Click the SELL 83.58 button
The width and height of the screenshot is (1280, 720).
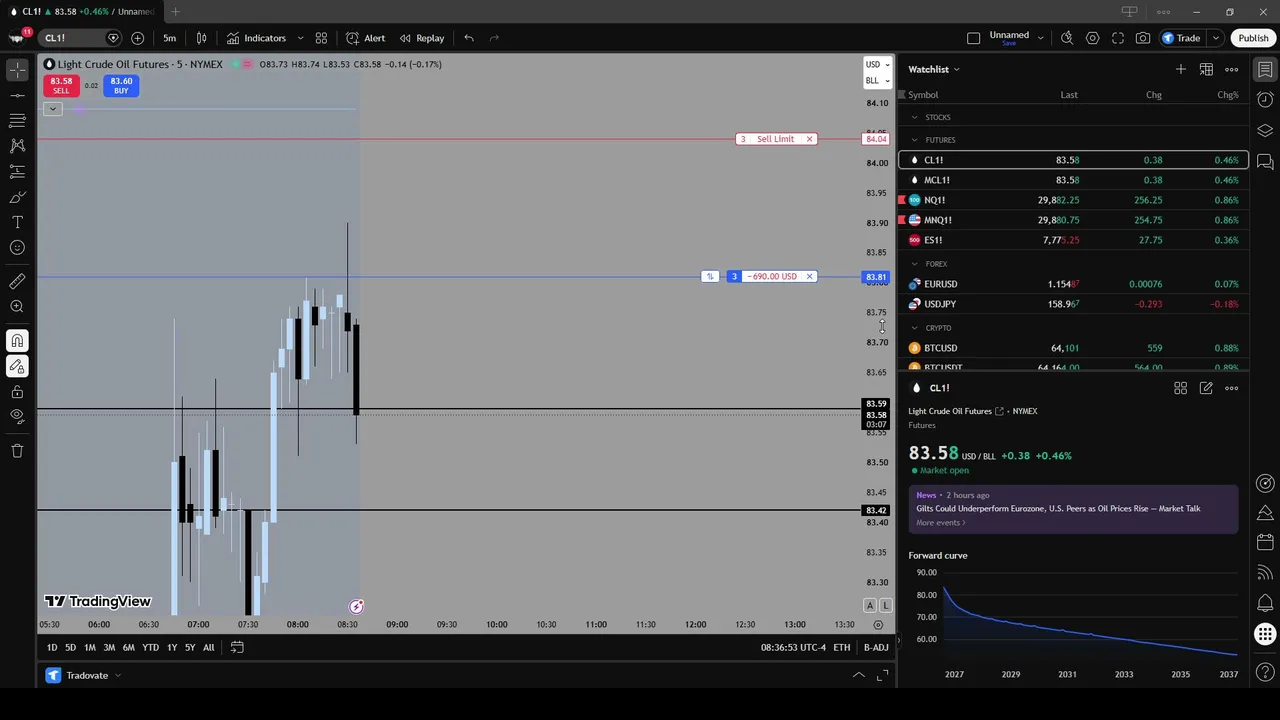pos(61,86)
